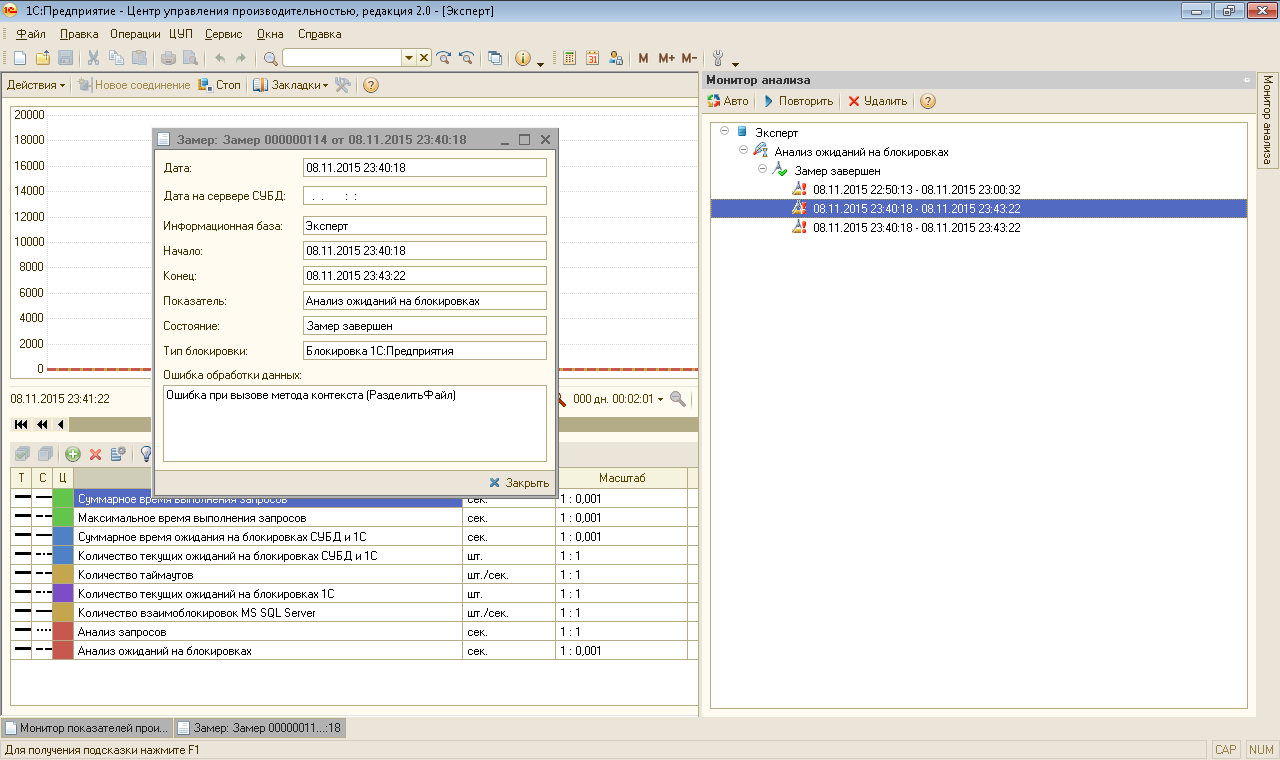Click green color cell of Максимальное время row
The height and width of the screenshot is (760, 1280).
63,518
